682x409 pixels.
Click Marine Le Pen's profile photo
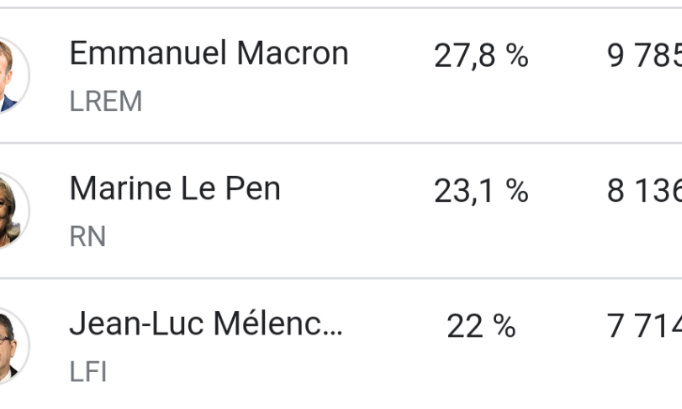click(x=10, y=210)
